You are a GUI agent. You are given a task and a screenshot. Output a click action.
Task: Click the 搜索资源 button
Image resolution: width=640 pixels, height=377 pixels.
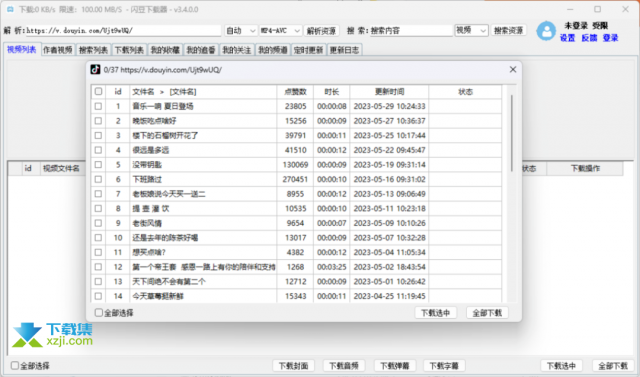tap(508, 31)
